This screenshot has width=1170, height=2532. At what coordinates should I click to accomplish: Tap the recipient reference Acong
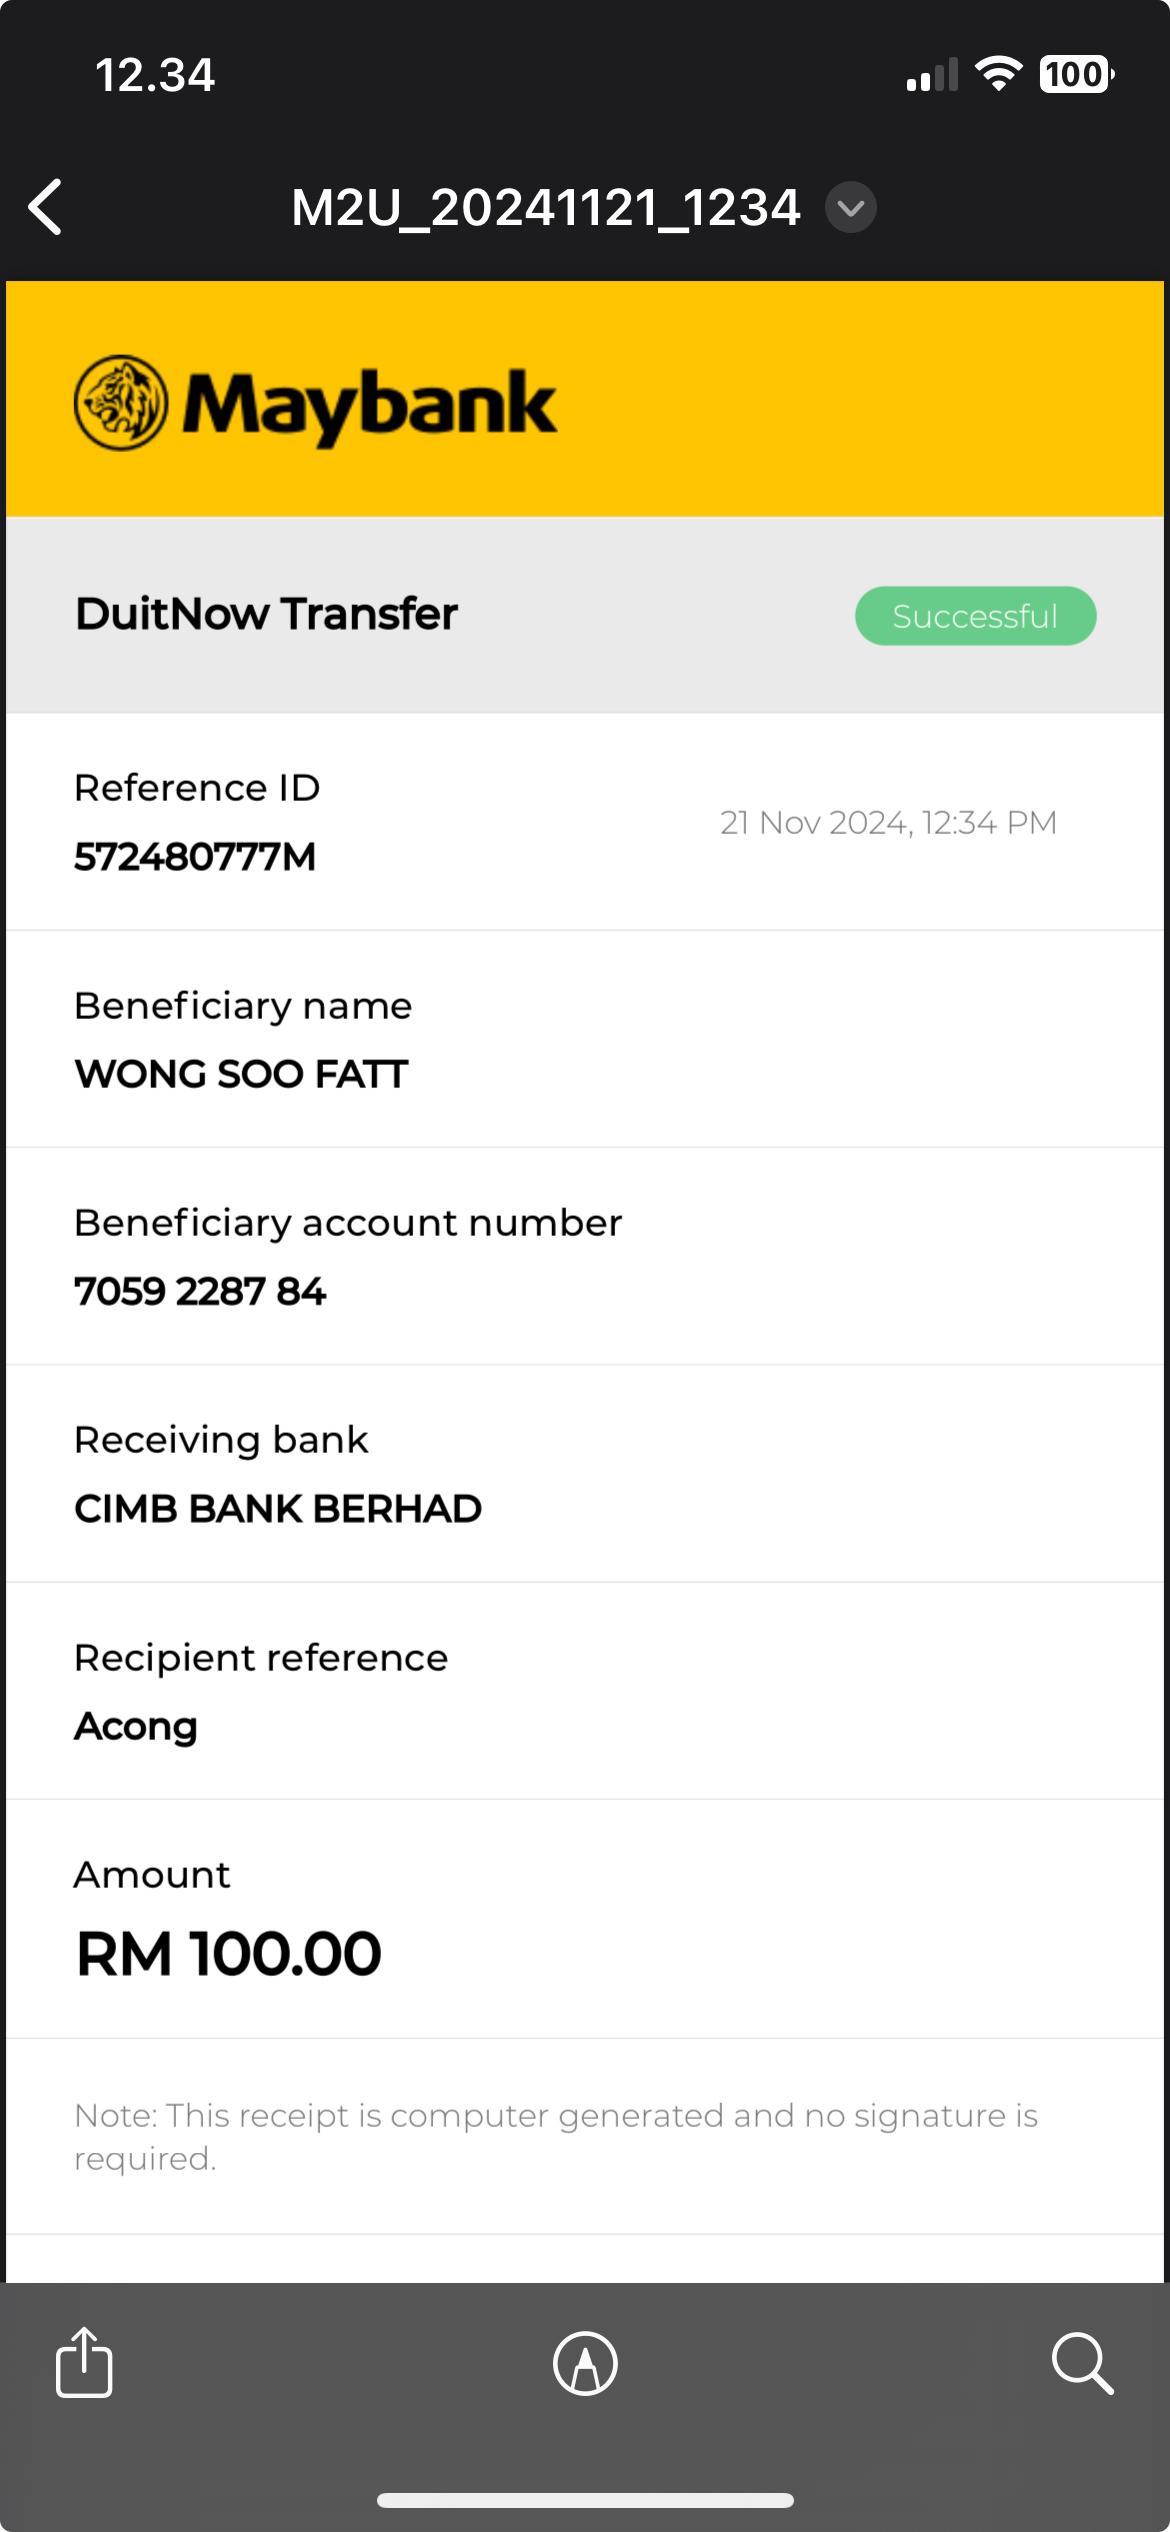(x=136, y=1727)
